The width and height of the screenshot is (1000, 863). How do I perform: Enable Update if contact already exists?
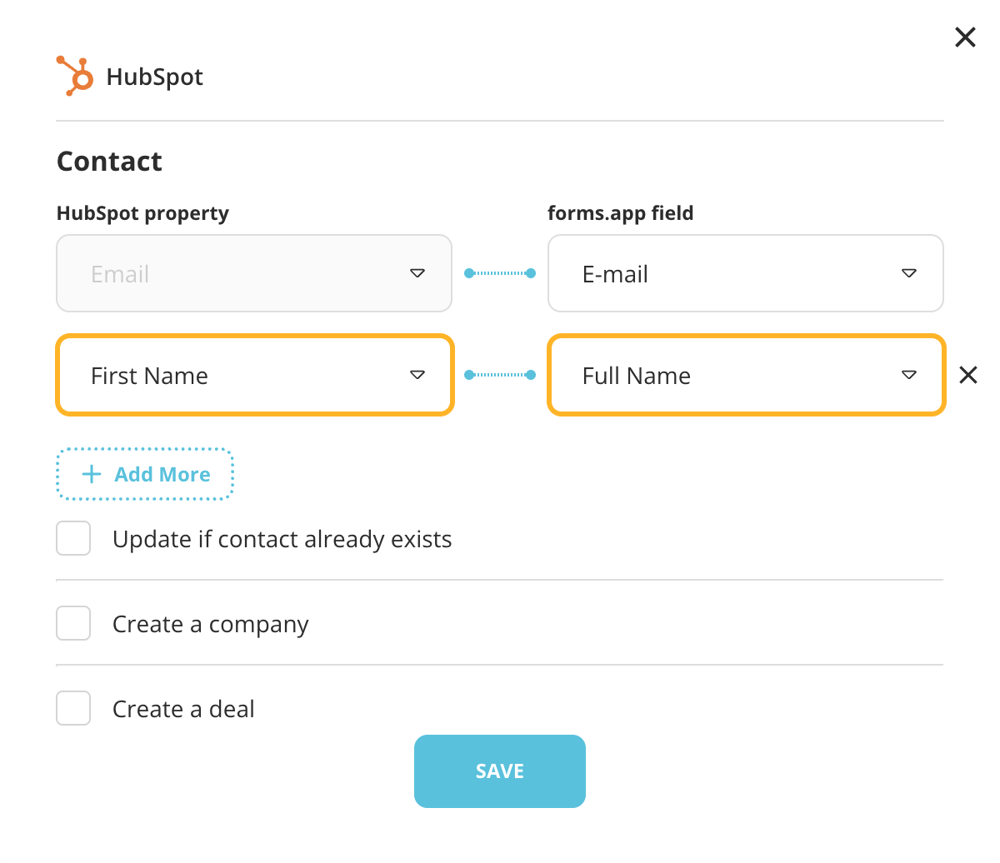(x=74, y=539)
